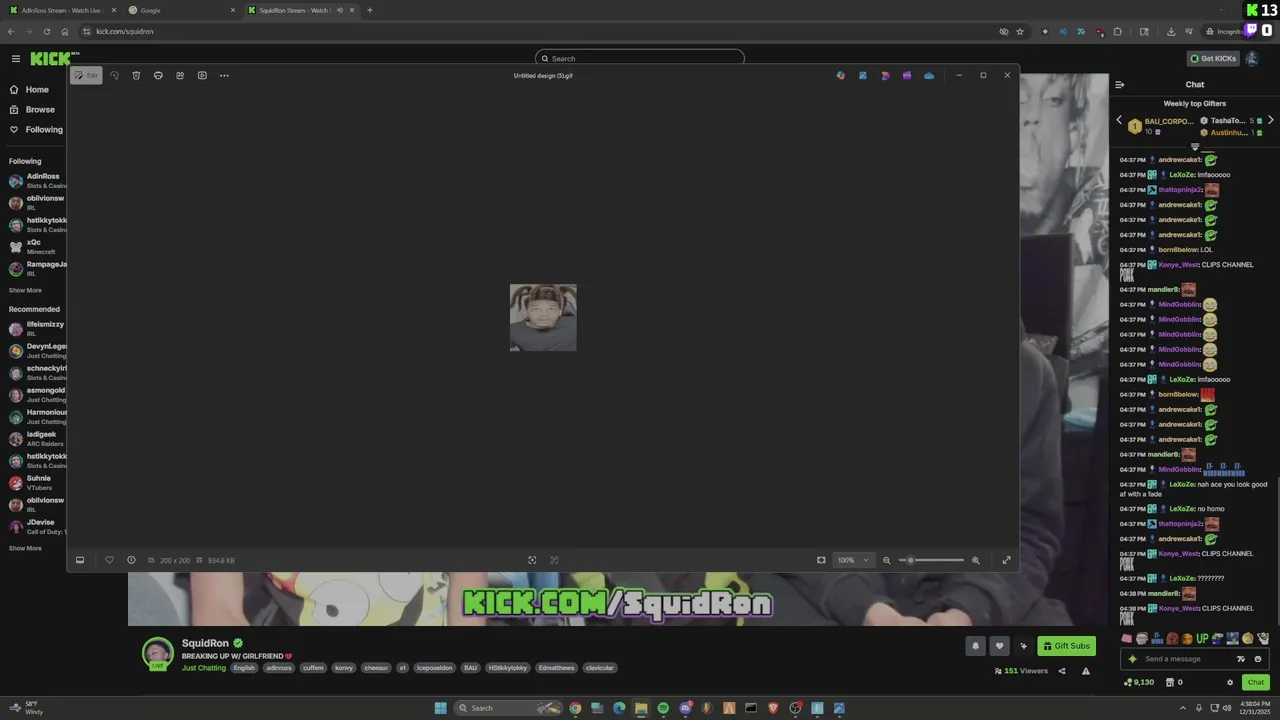Bookmark the page with the star icon
The width and height of the screenshot is (1280, 720).
tap(1020, 31)
